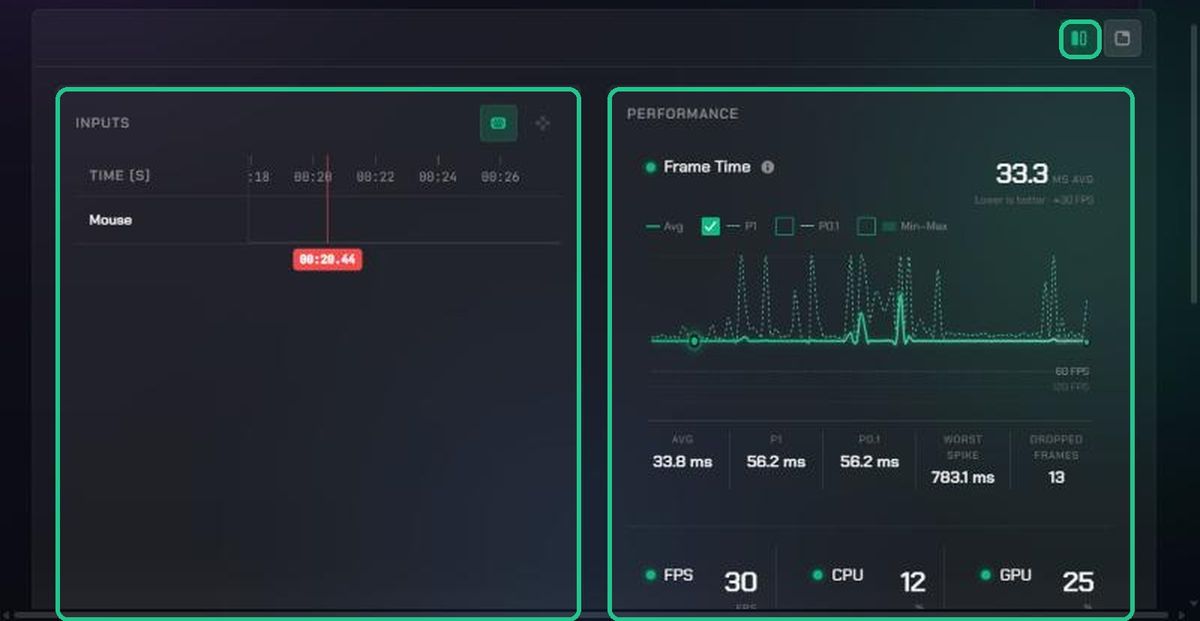Click the 60 FPS reference line label

click(x=1072, y=371)
